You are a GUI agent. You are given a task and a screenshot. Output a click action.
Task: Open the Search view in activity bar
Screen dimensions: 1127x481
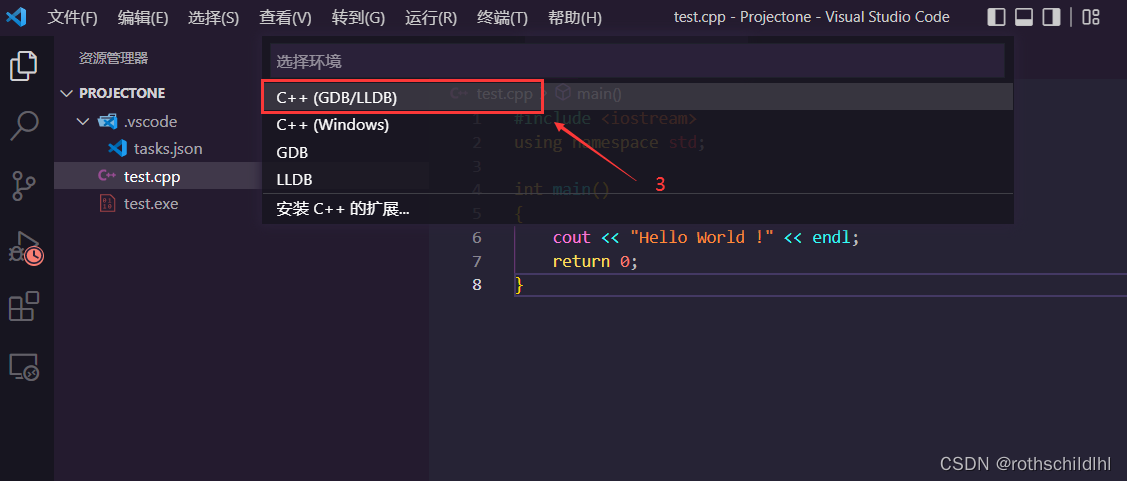(24, 126)
